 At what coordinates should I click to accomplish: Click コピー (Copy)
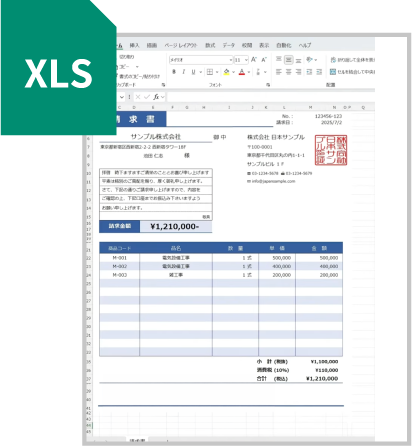[124, 67]
